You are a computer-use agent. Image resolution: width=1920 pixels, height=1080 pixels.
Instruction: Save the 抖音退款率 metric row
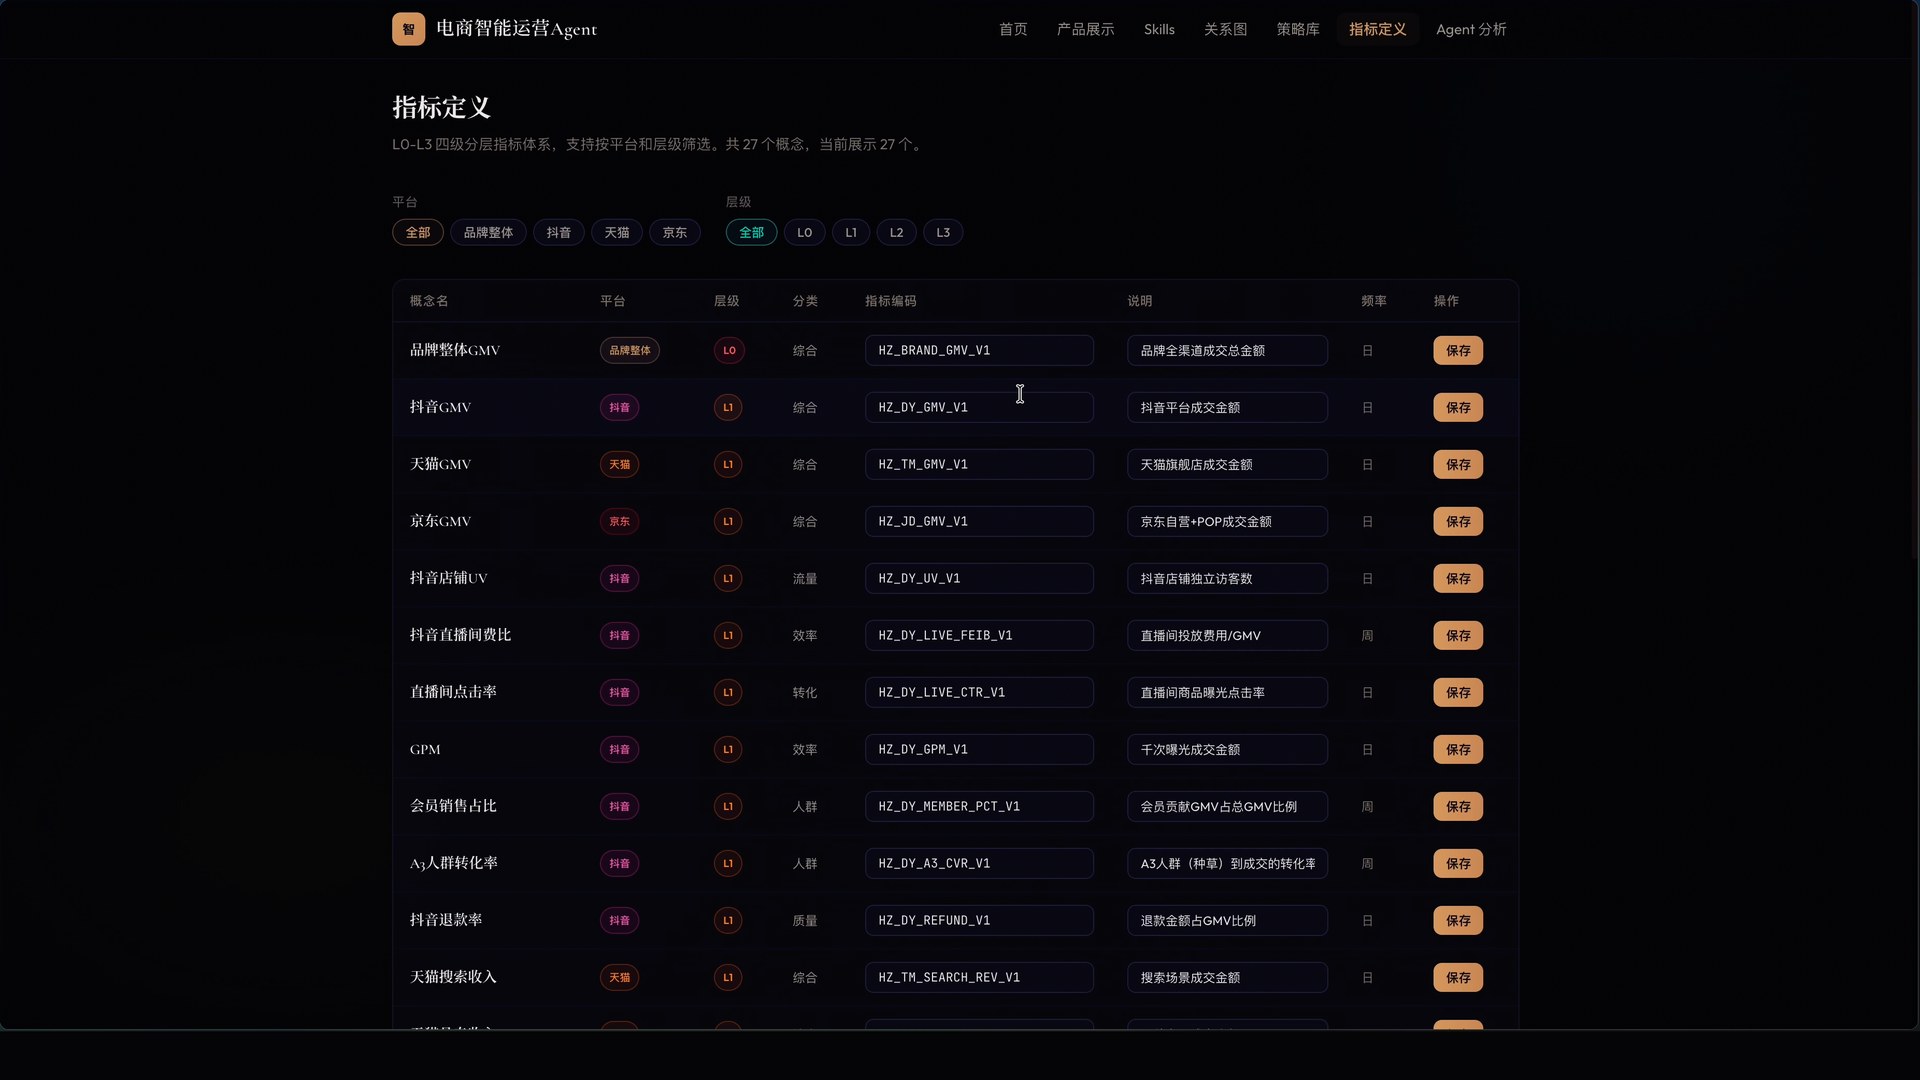[x=1458, y=920]
